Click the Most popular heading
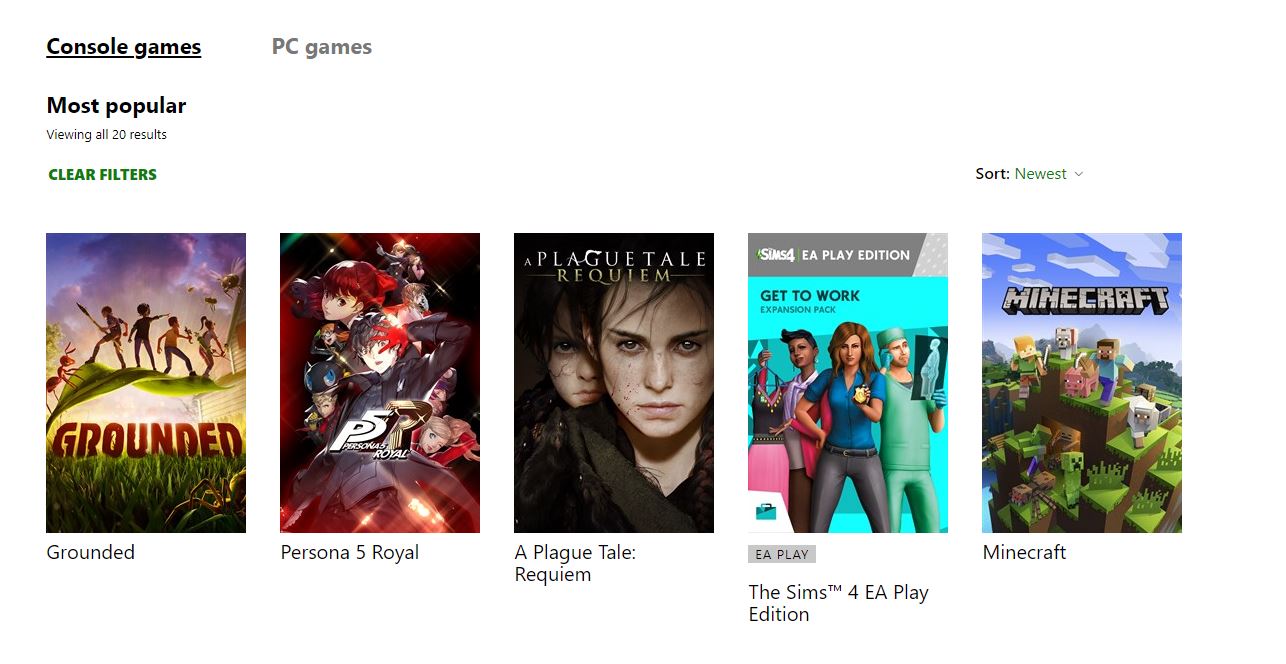 [x=116, y=105]
